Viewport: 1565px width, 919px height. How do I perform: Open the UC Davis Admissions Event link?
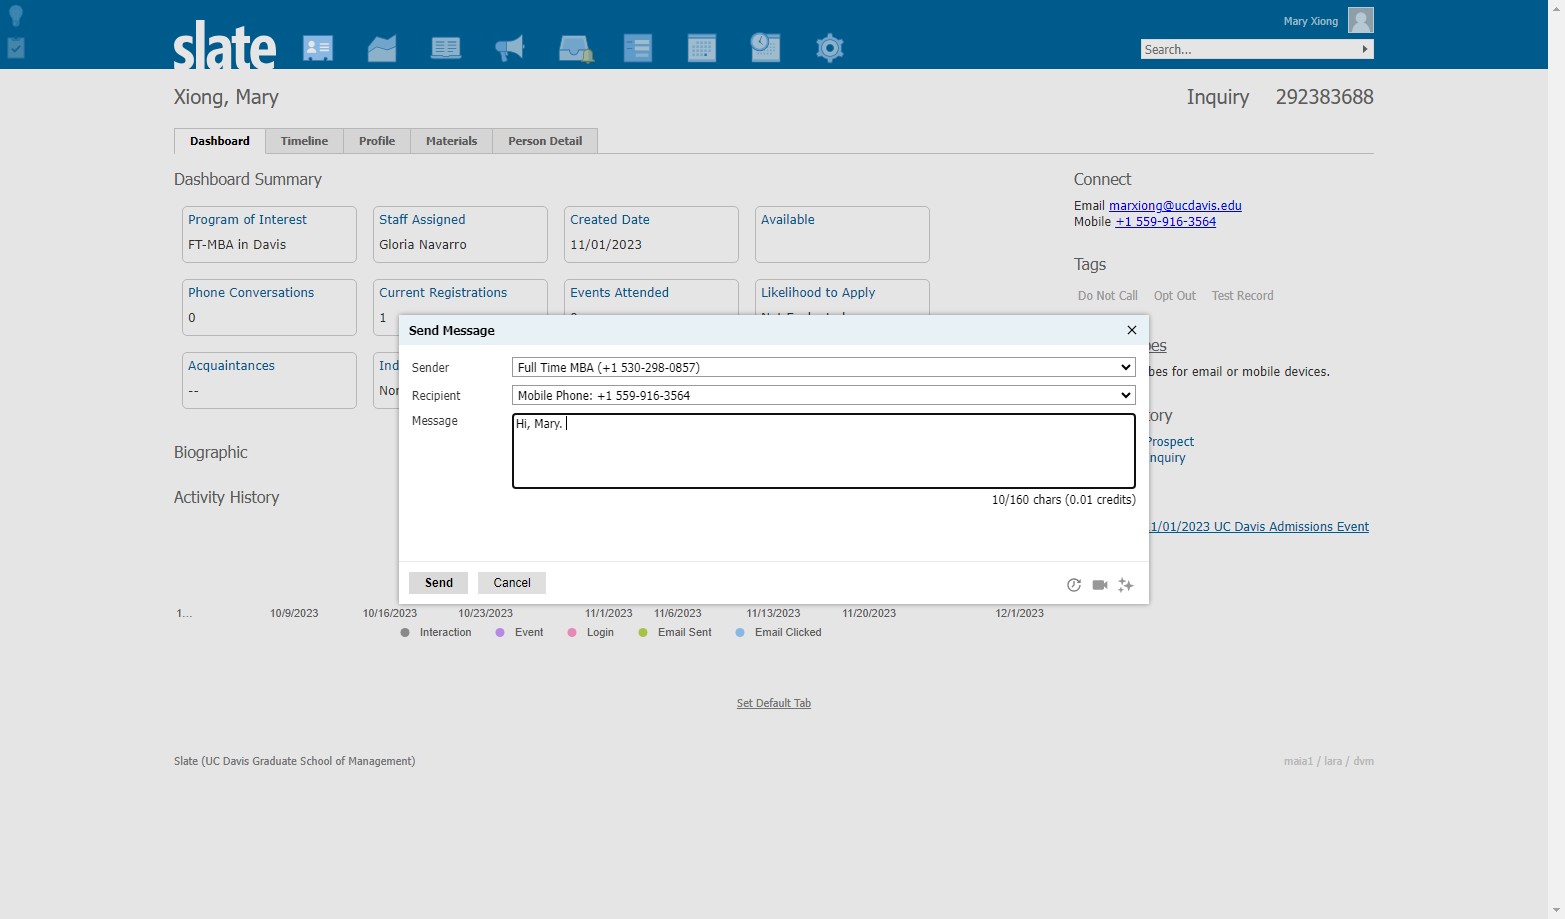pos(1258,527)
